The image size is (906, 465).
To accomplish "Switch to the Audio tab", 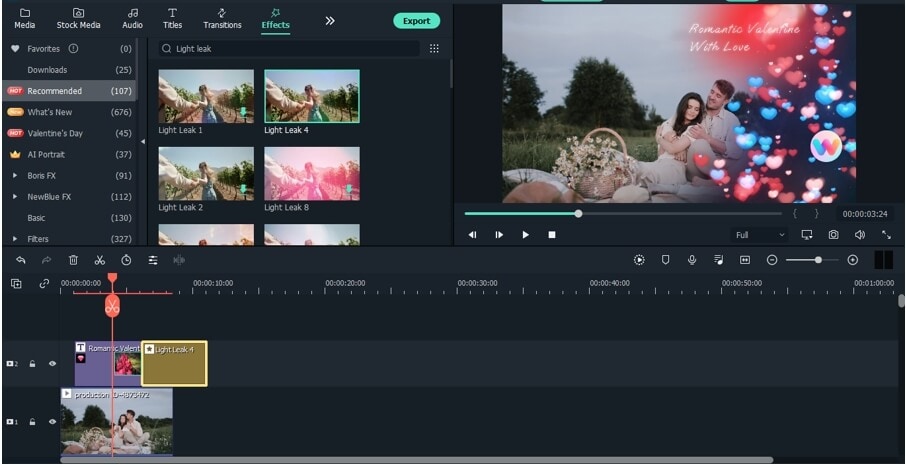I will 132,18.
